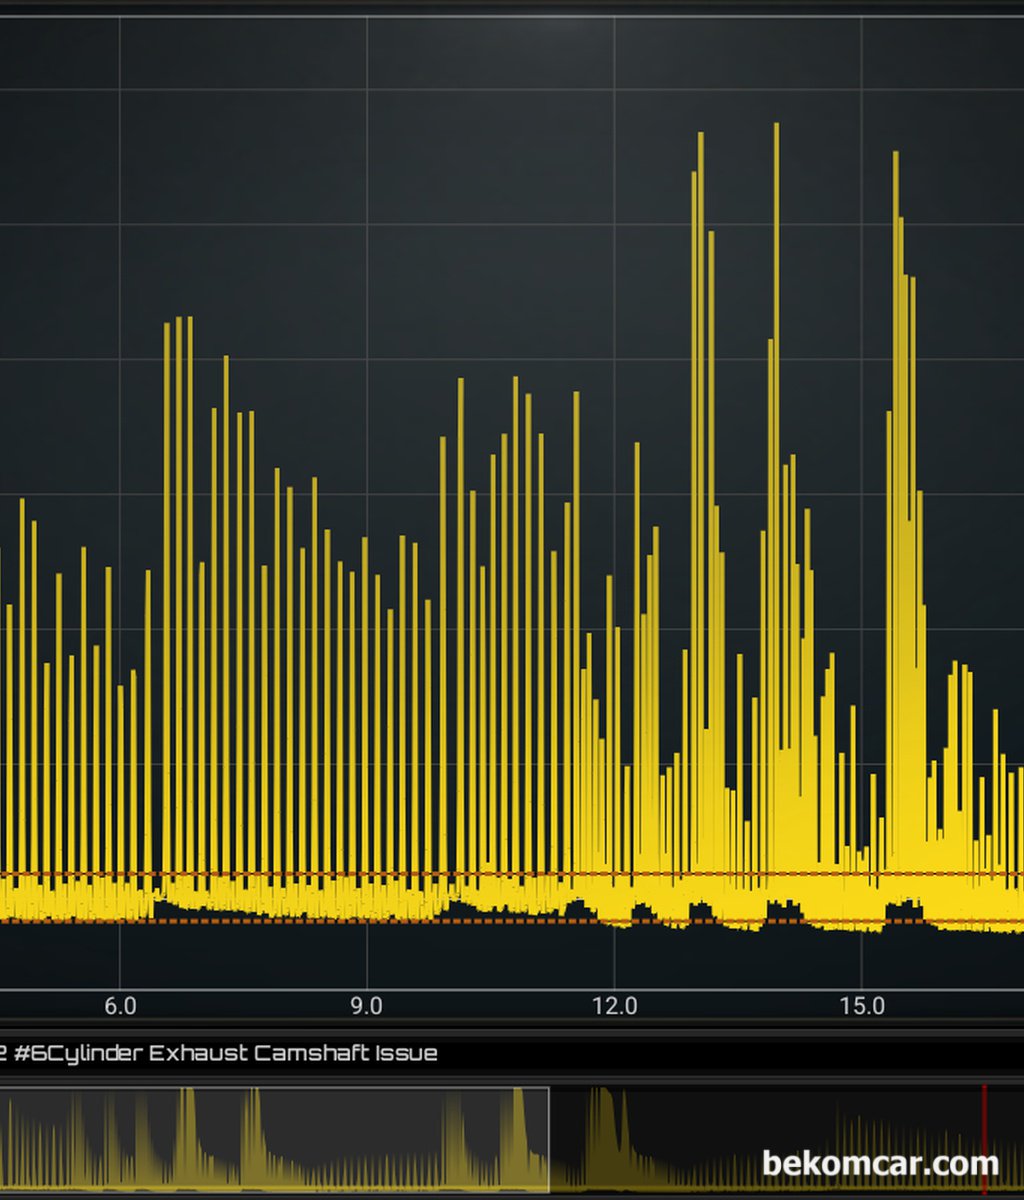1024x1200 pixels.
Task: Click the triple peak cluster after 6.0
Action: 178,325
